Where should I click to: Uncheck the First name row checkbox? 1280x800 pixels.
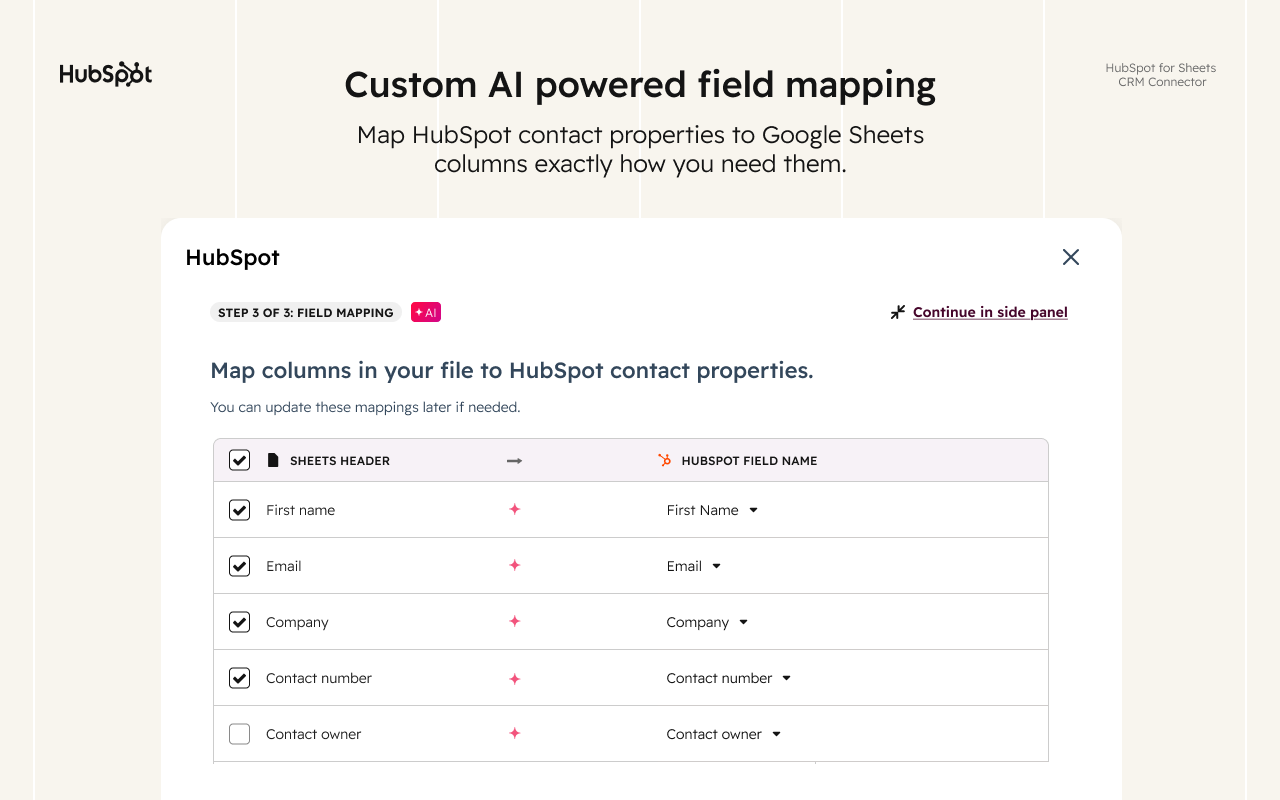coord(239,509)
